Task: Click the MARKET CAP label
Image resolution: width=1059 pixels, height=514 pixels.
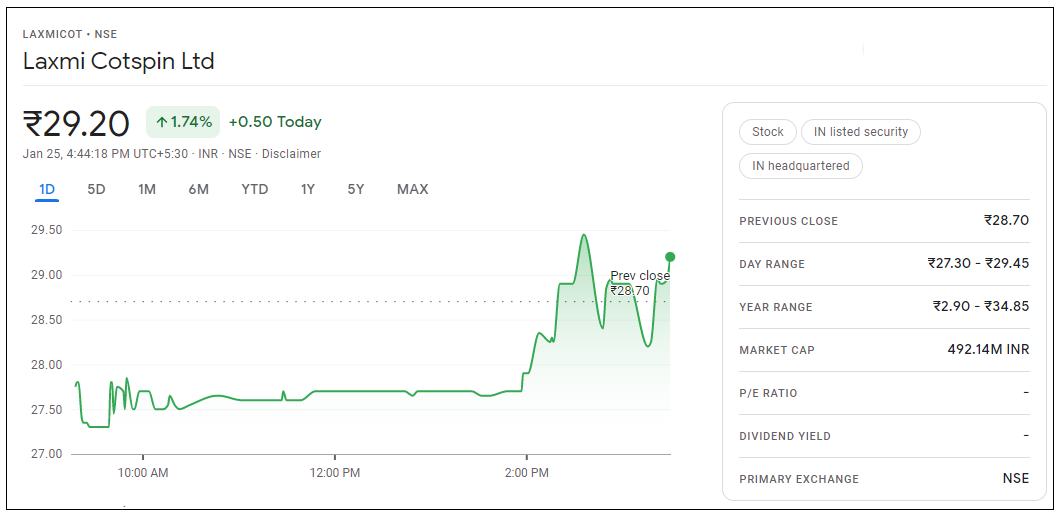Action: 777,351
